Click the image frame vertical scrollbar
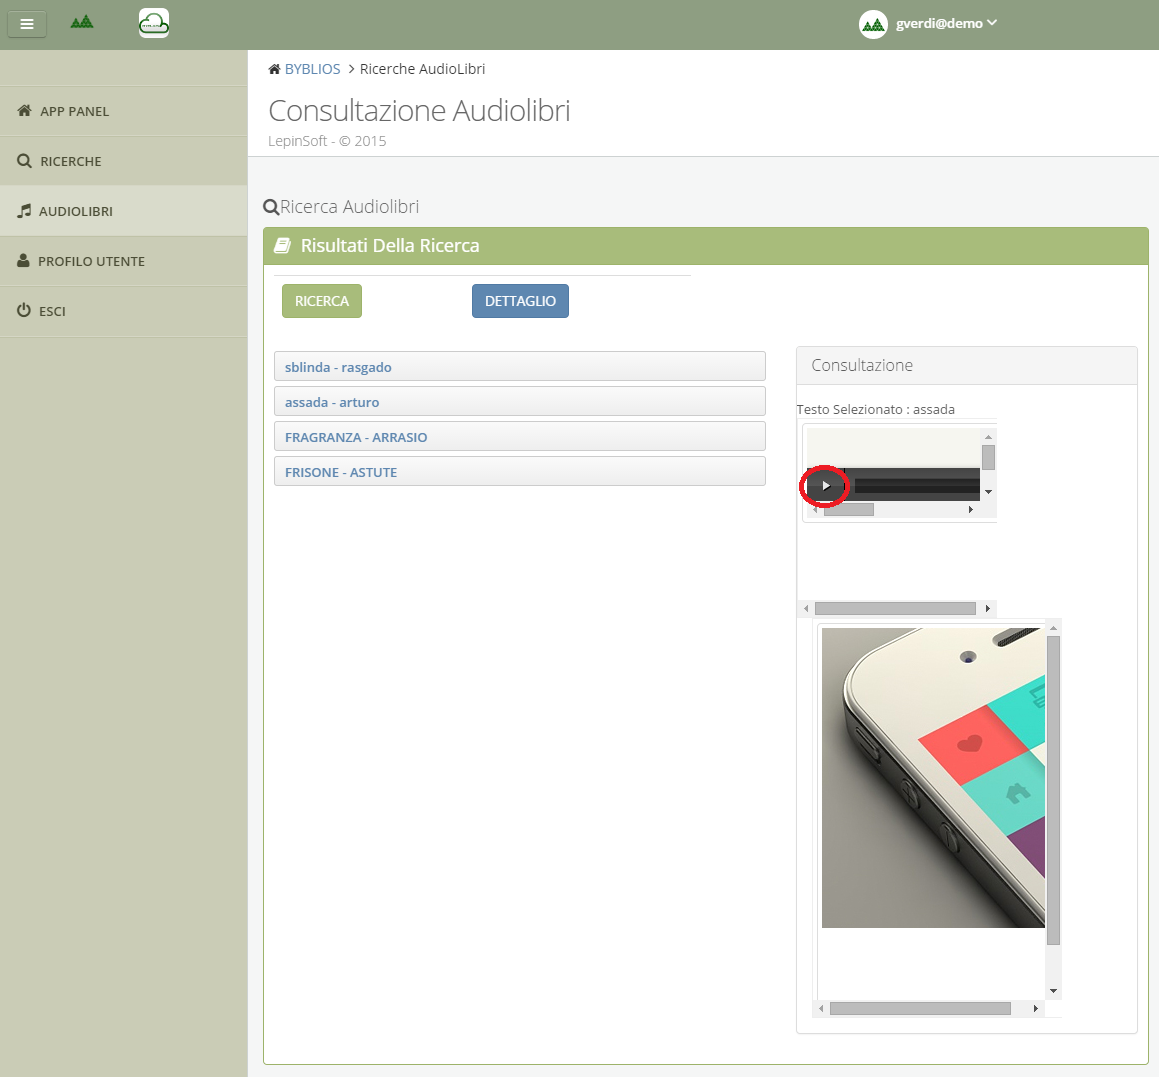The image size is (1159, 1077). pos(1053,789)
